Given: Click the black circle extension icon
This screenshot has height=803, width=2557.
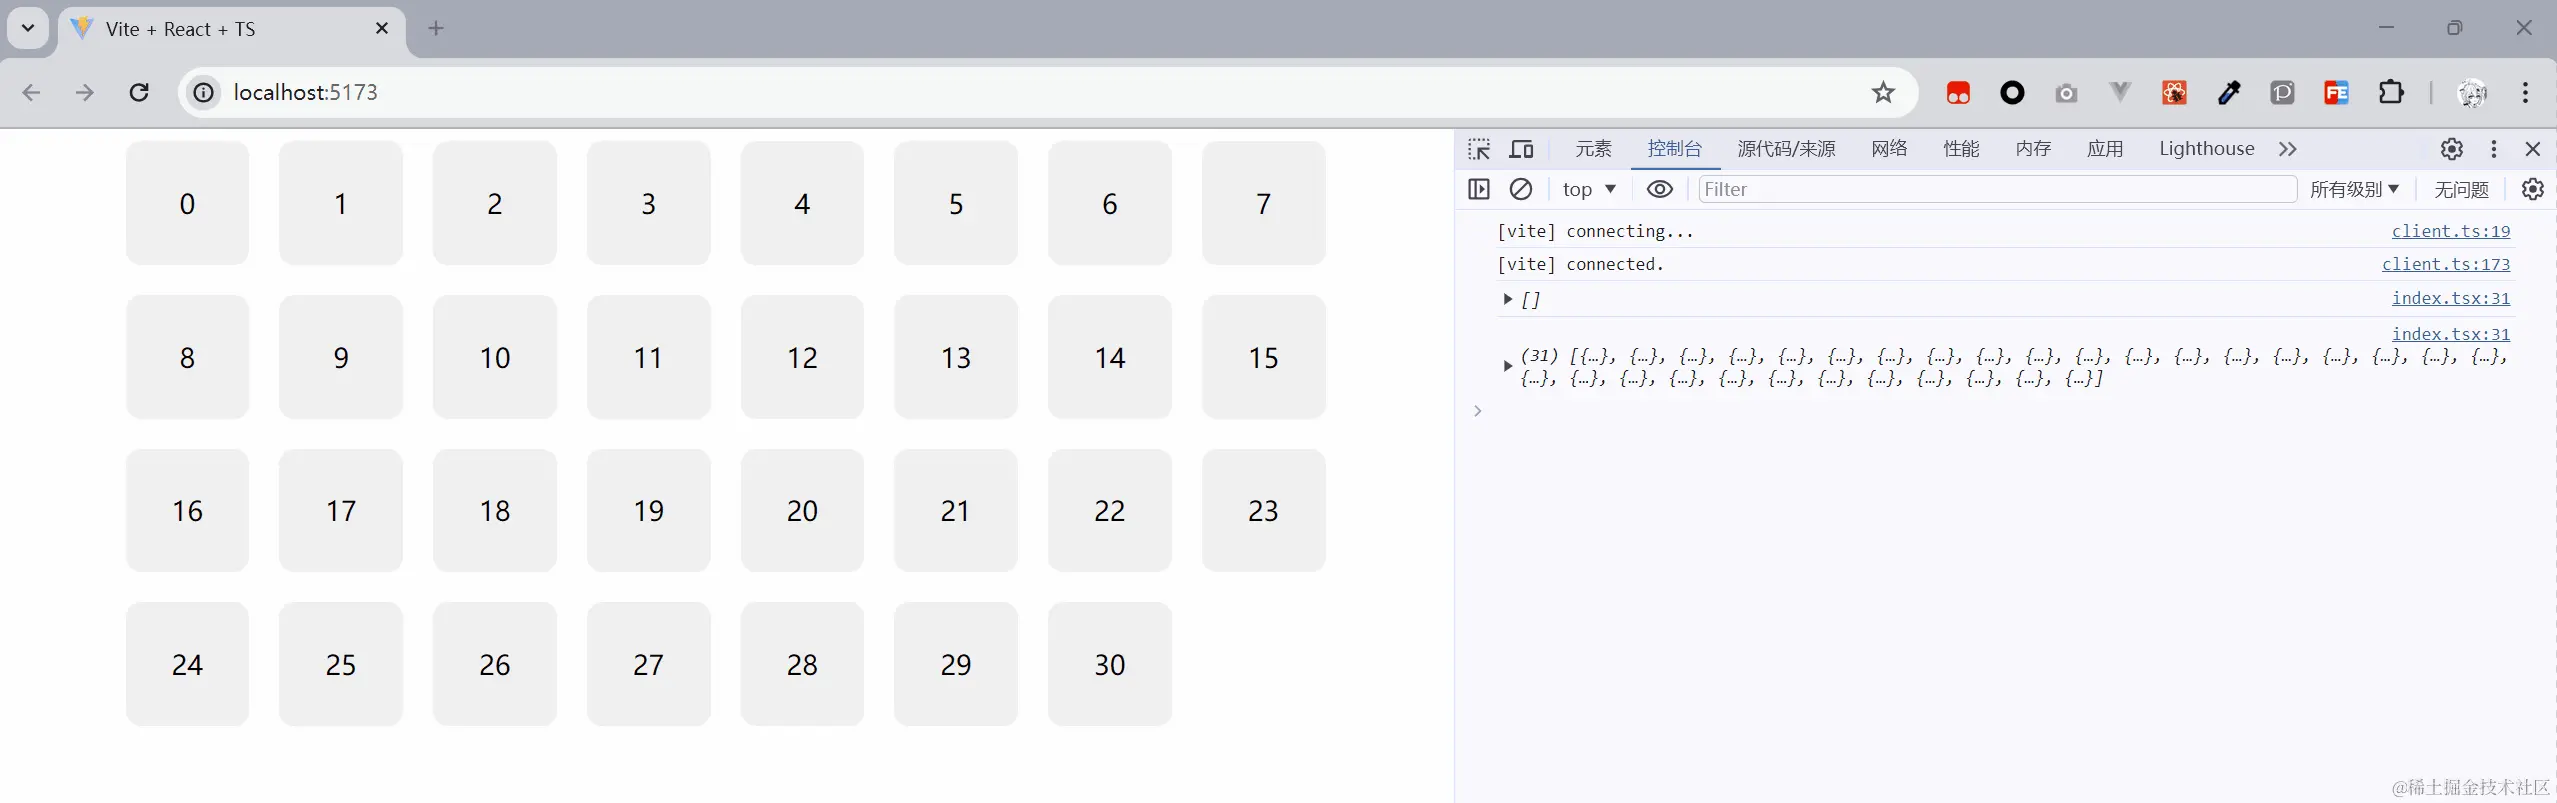Looking at the screenshot, I should [2012, 93].
